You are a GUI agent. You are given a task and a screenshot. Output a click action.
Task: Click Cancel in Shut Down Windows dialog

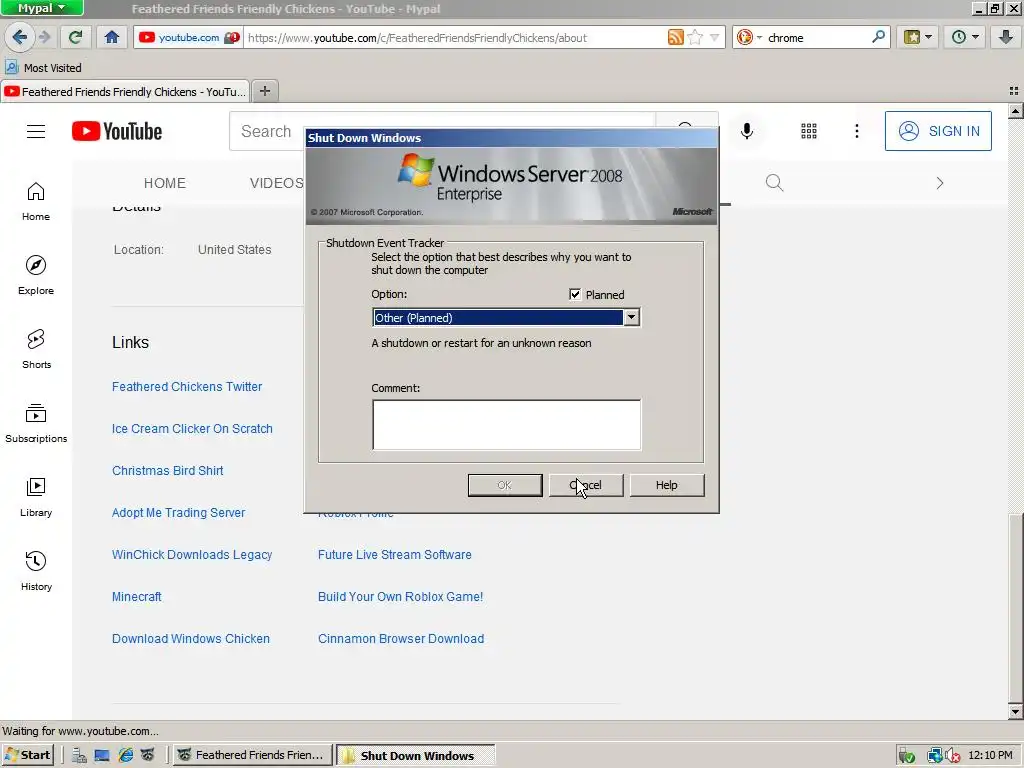point(586,485)
